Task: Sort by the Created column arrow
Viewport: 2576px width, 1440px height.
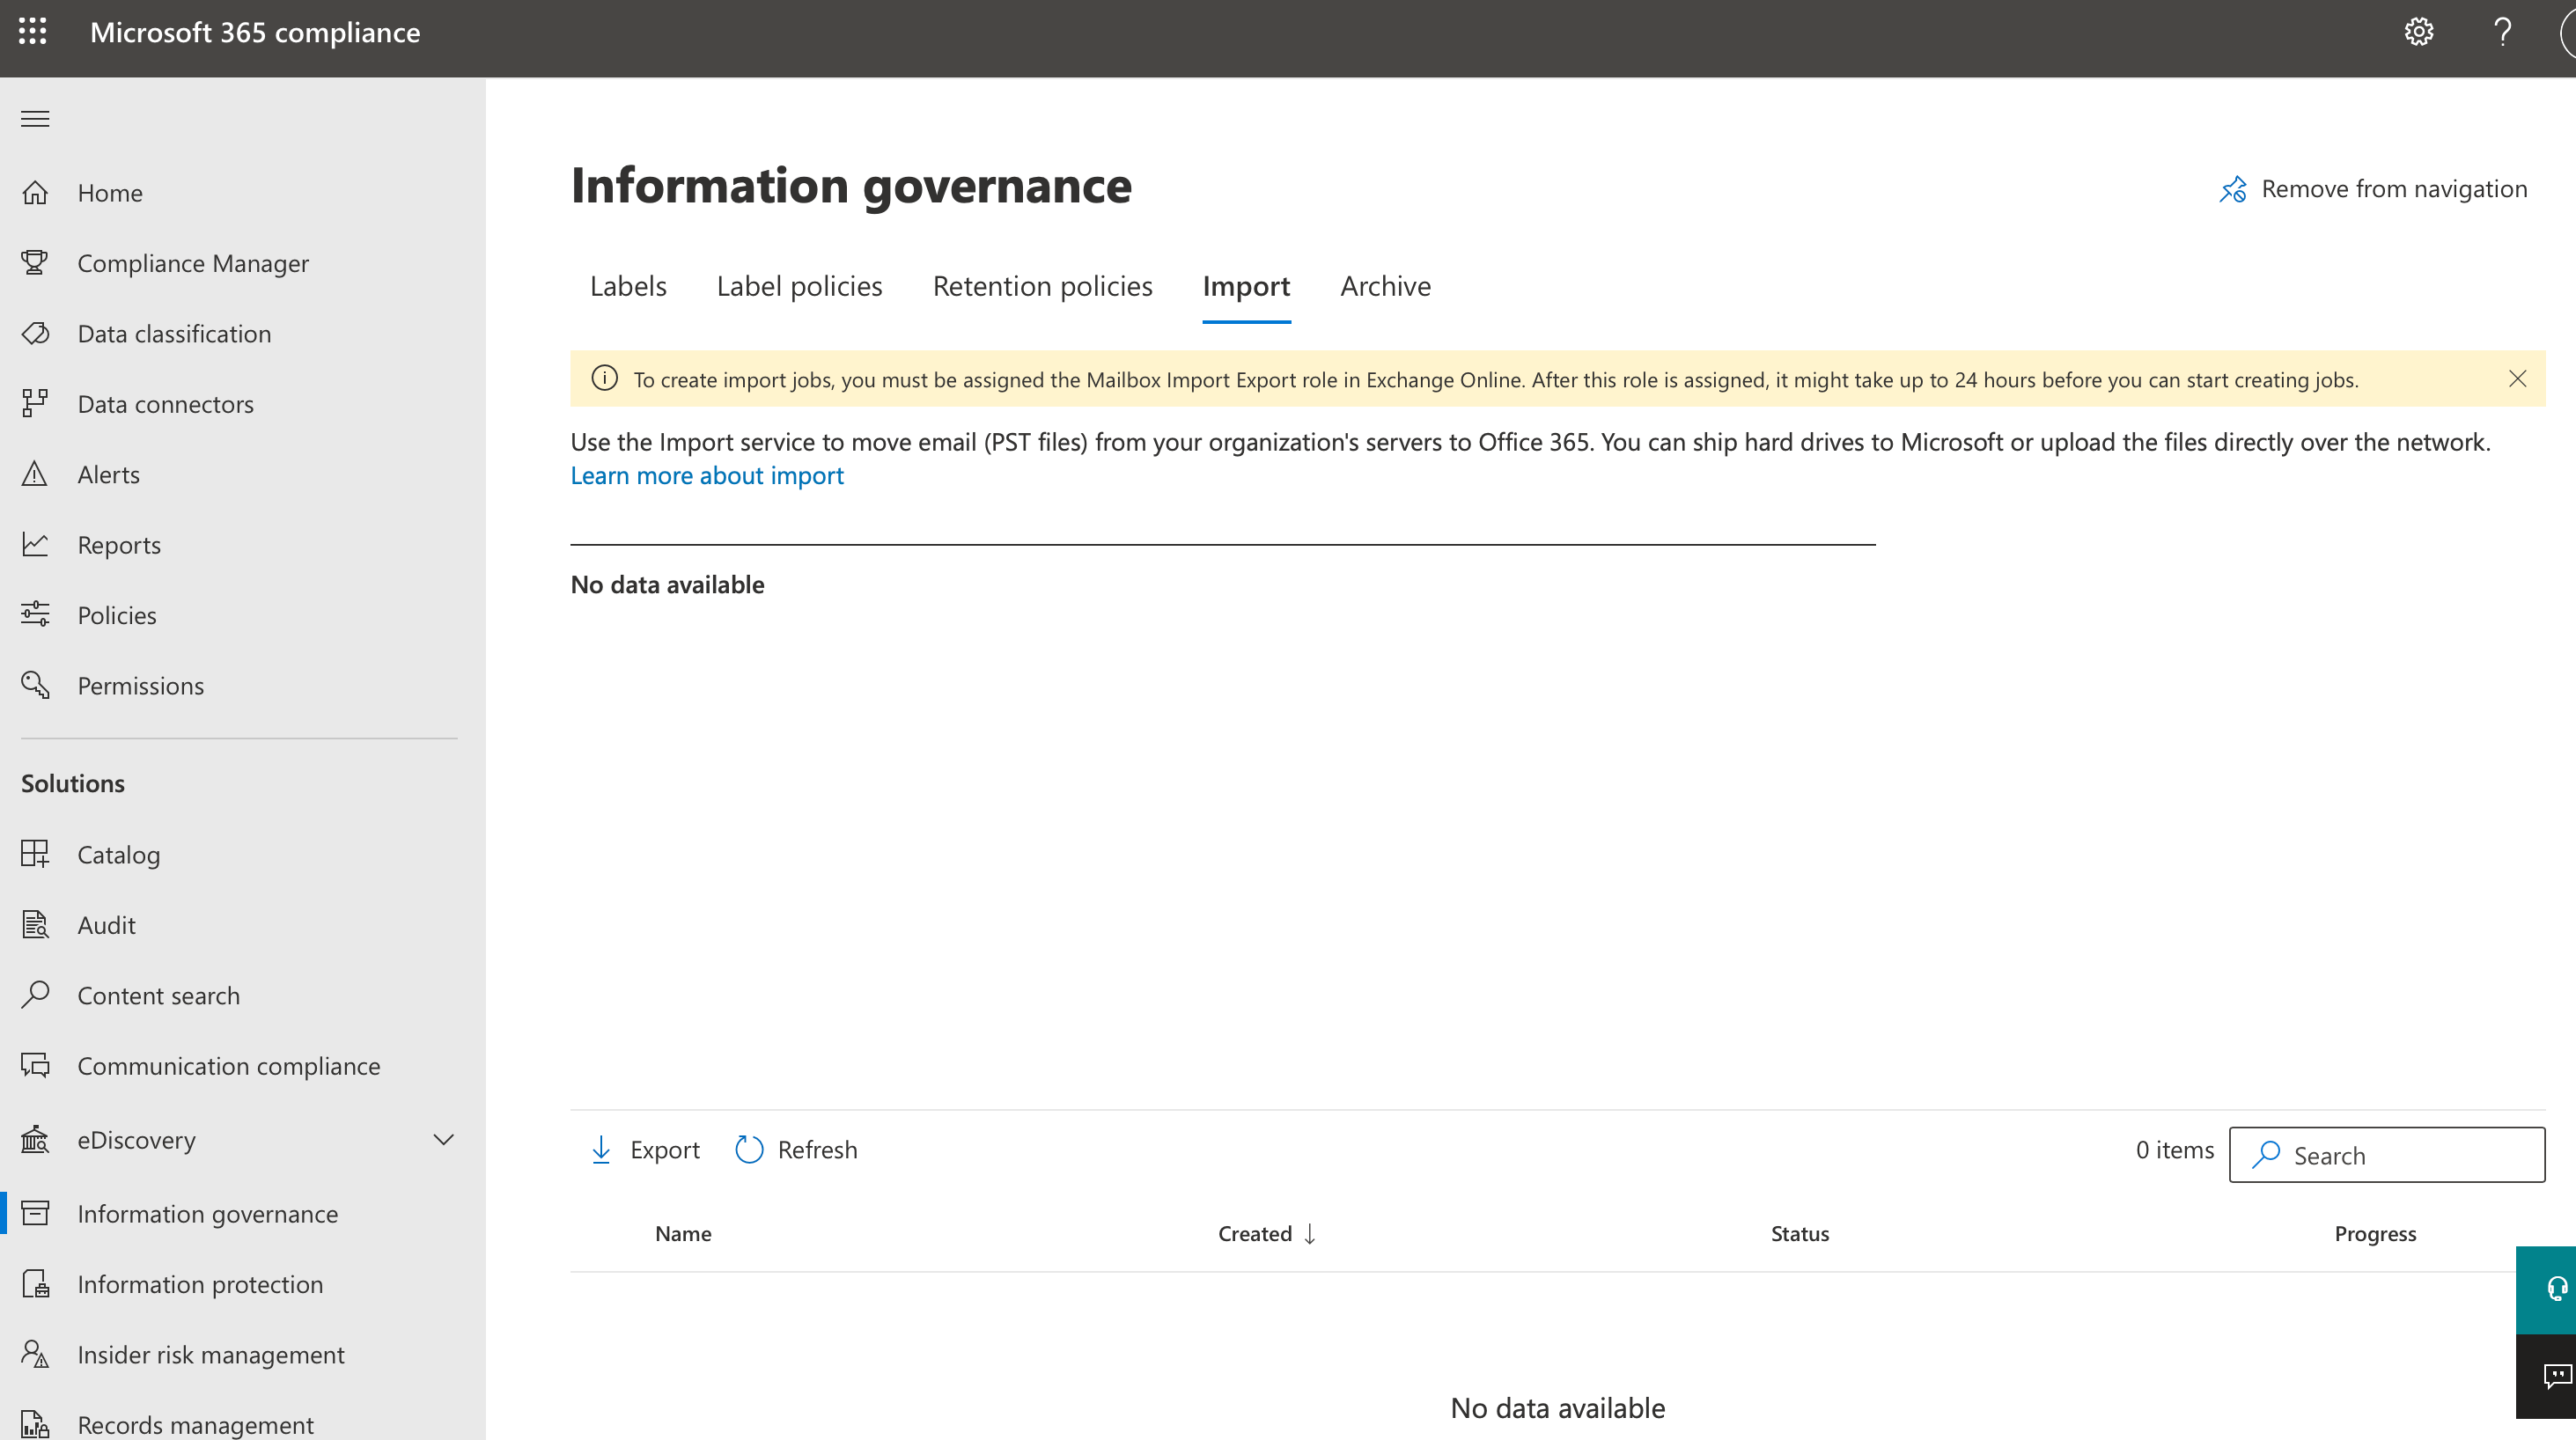Action: [x=1309, y=1234]
